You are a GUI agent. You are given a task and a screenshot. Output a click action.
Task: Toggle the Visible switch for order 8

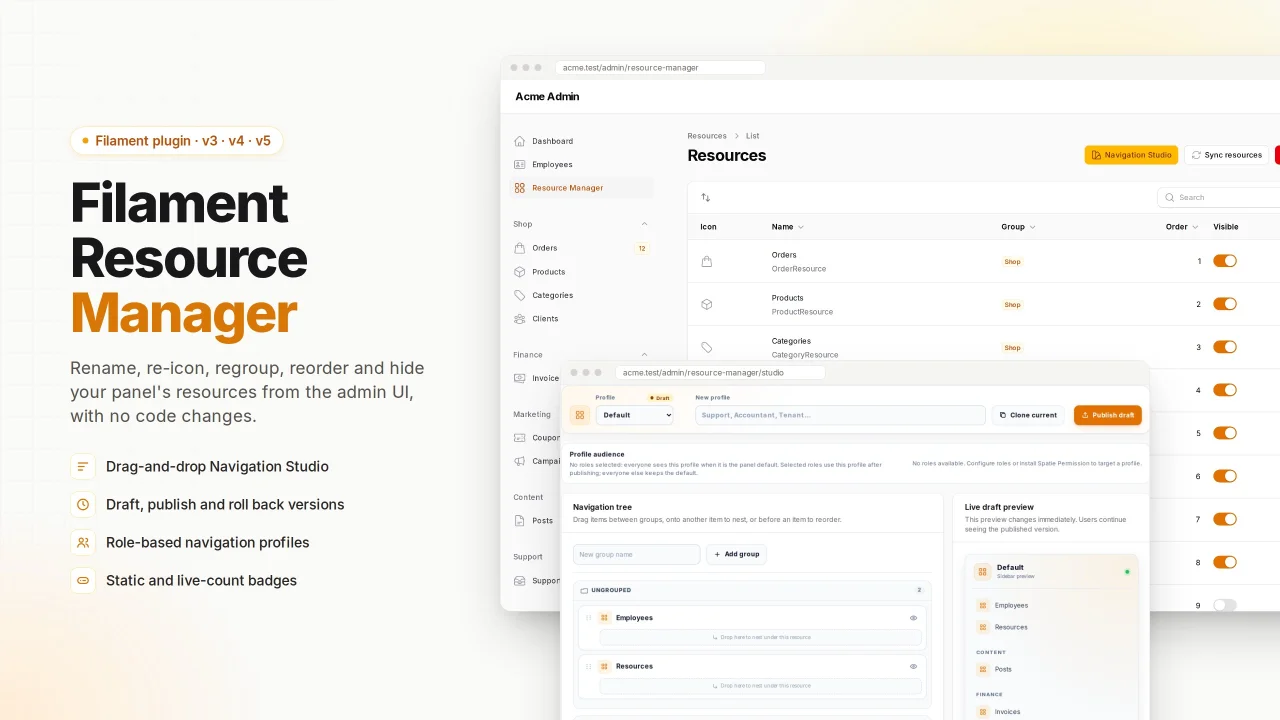(x=1225, y=562)
